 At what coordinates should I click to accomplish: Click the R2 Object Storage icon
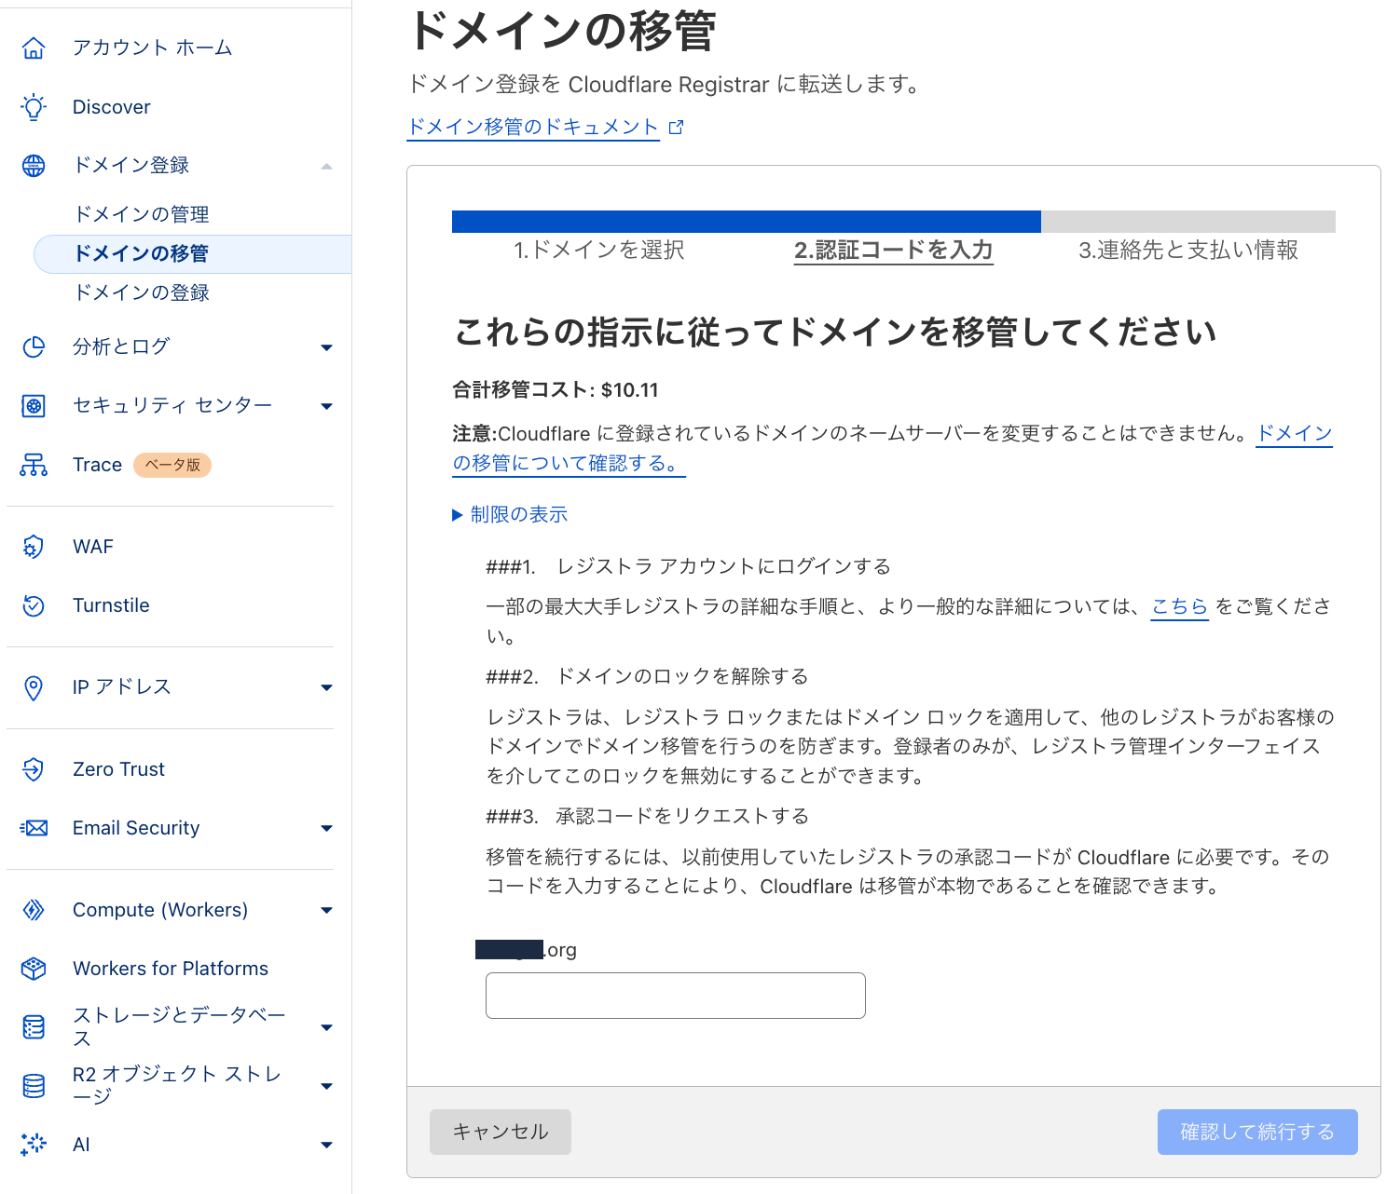point(34,1086)
